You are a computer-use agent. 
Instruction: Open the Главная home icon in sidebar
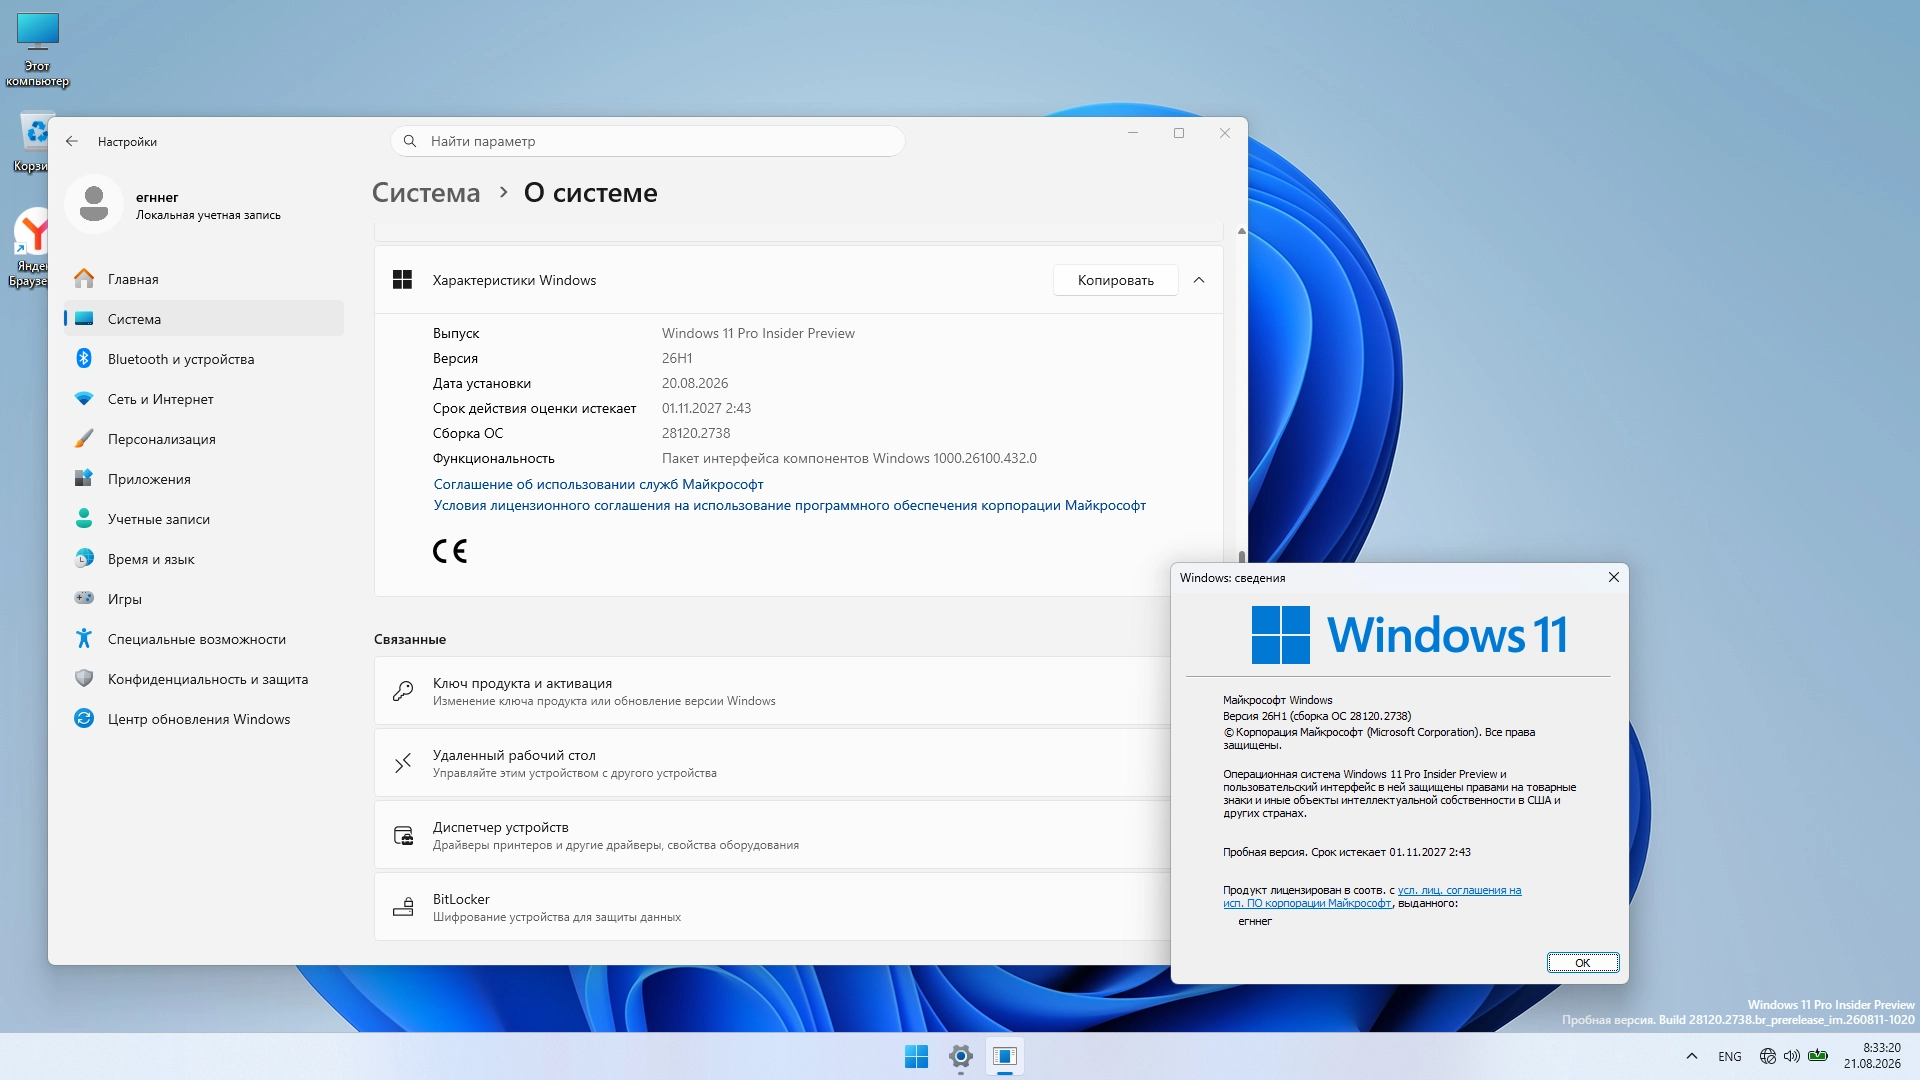tap(84, 279)
